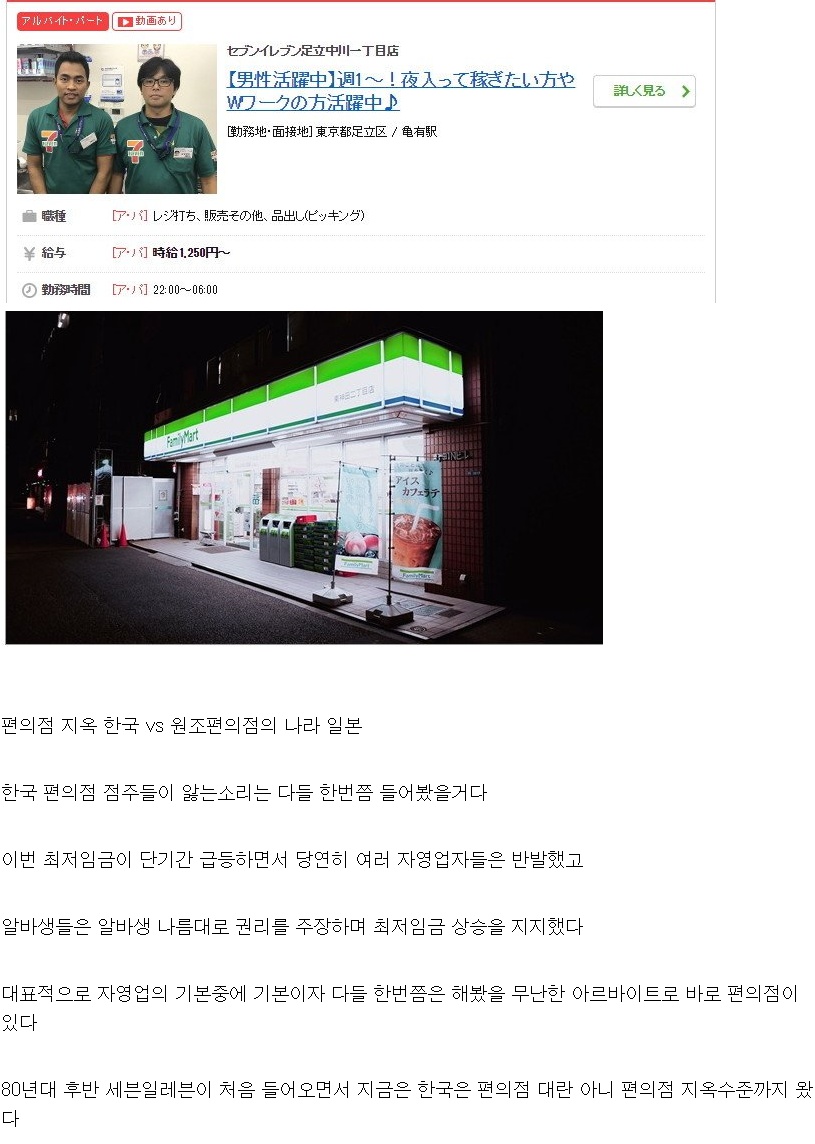Click the 詳しく見る details button
Screen dimensions: 815x1144
(x=644, y=91)
